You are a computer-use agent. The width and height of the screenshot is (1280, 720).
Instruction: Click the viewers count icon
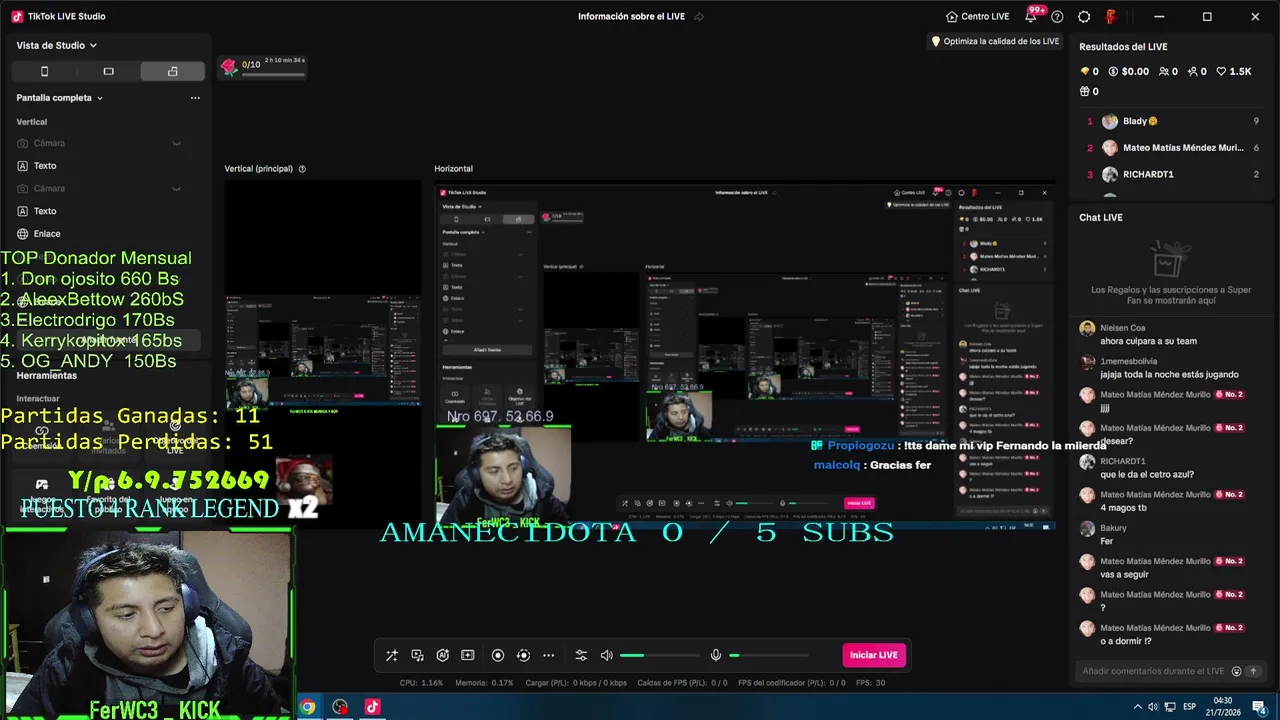click(1164, 72)
